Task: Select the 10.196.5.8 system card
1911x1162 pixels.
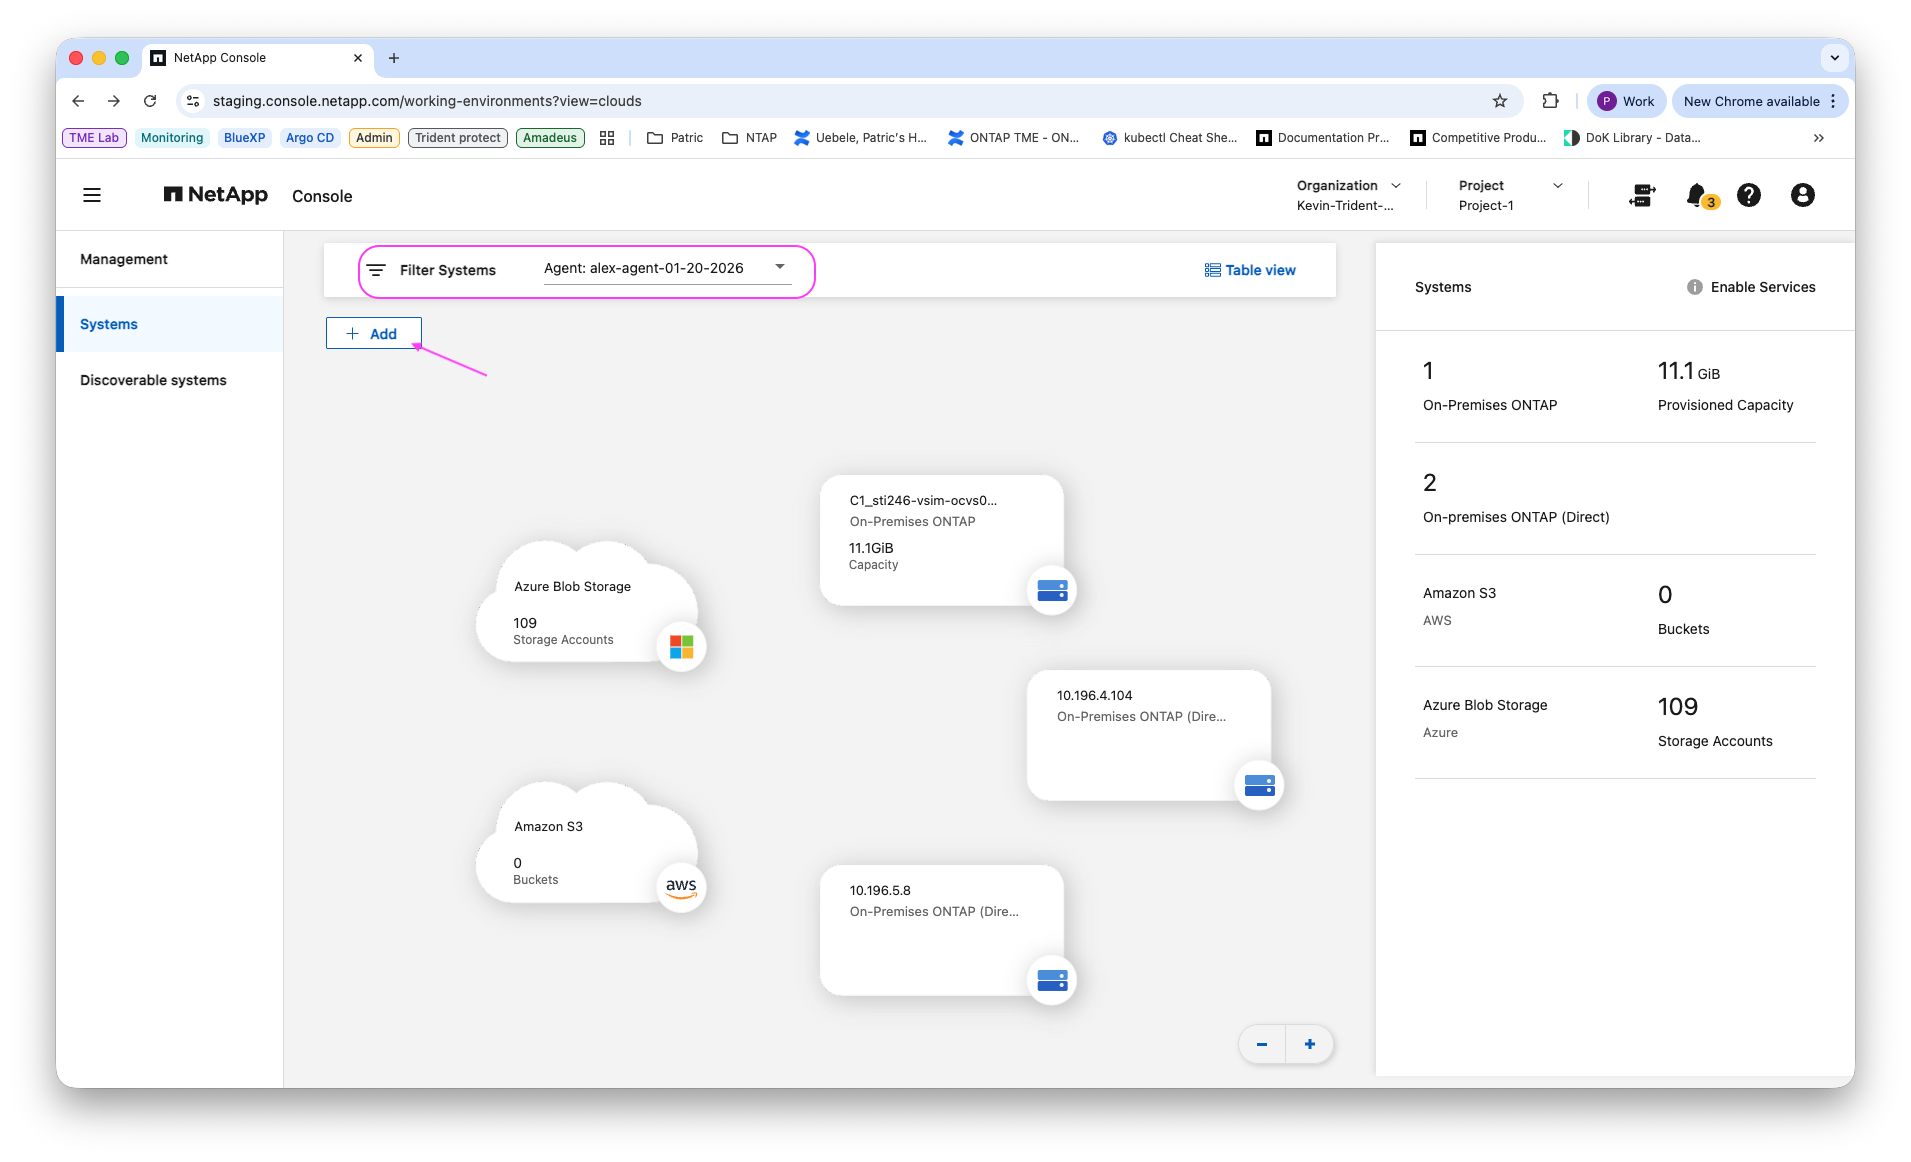Action: (941, 930)
